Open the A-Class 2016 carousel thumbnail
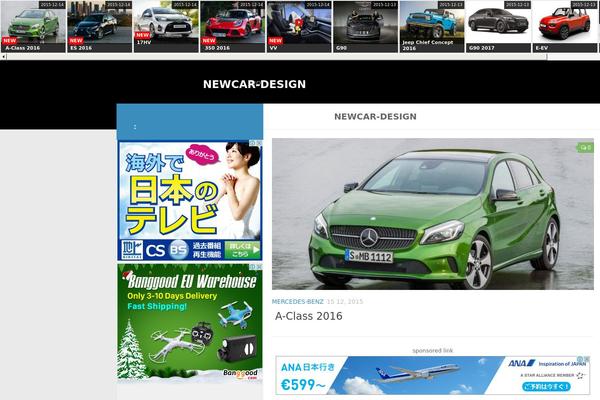The width and height of the screenshot is (600, 400). 33,26
